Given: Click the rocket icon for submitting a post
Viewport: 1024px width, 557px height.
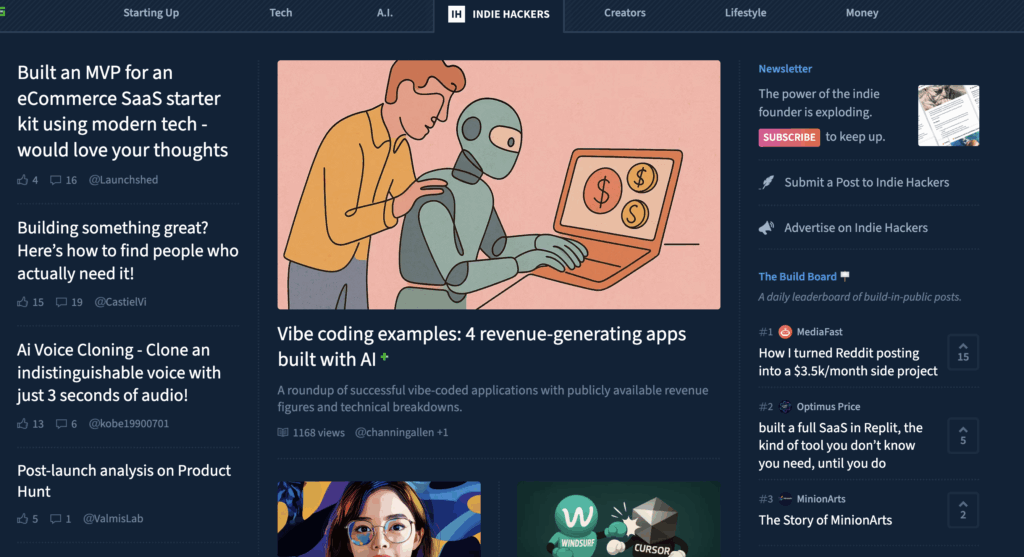Looking at the screenshot, I should (767, 182).
